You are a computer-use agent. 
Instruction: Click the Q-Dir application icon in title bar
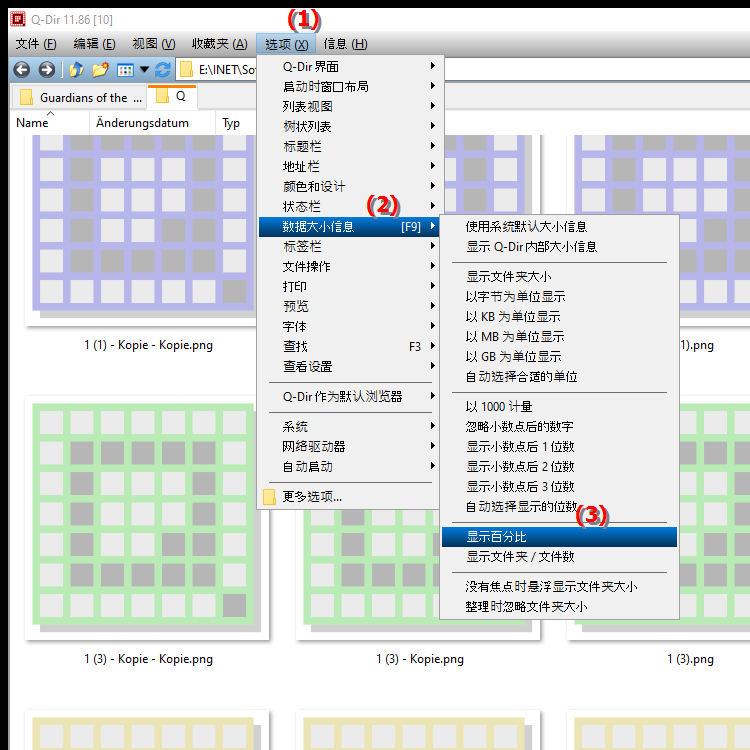pos(18,19)
